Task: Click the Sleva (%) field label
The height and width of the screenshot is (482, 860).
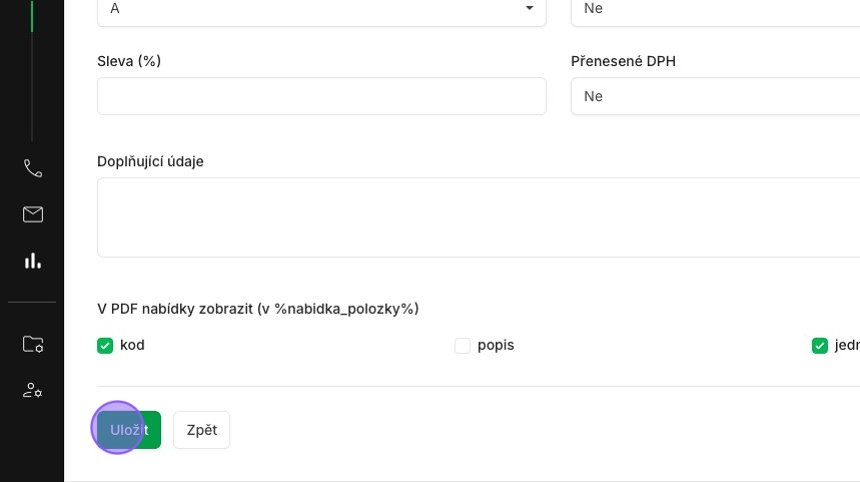Action: [129, 61]
